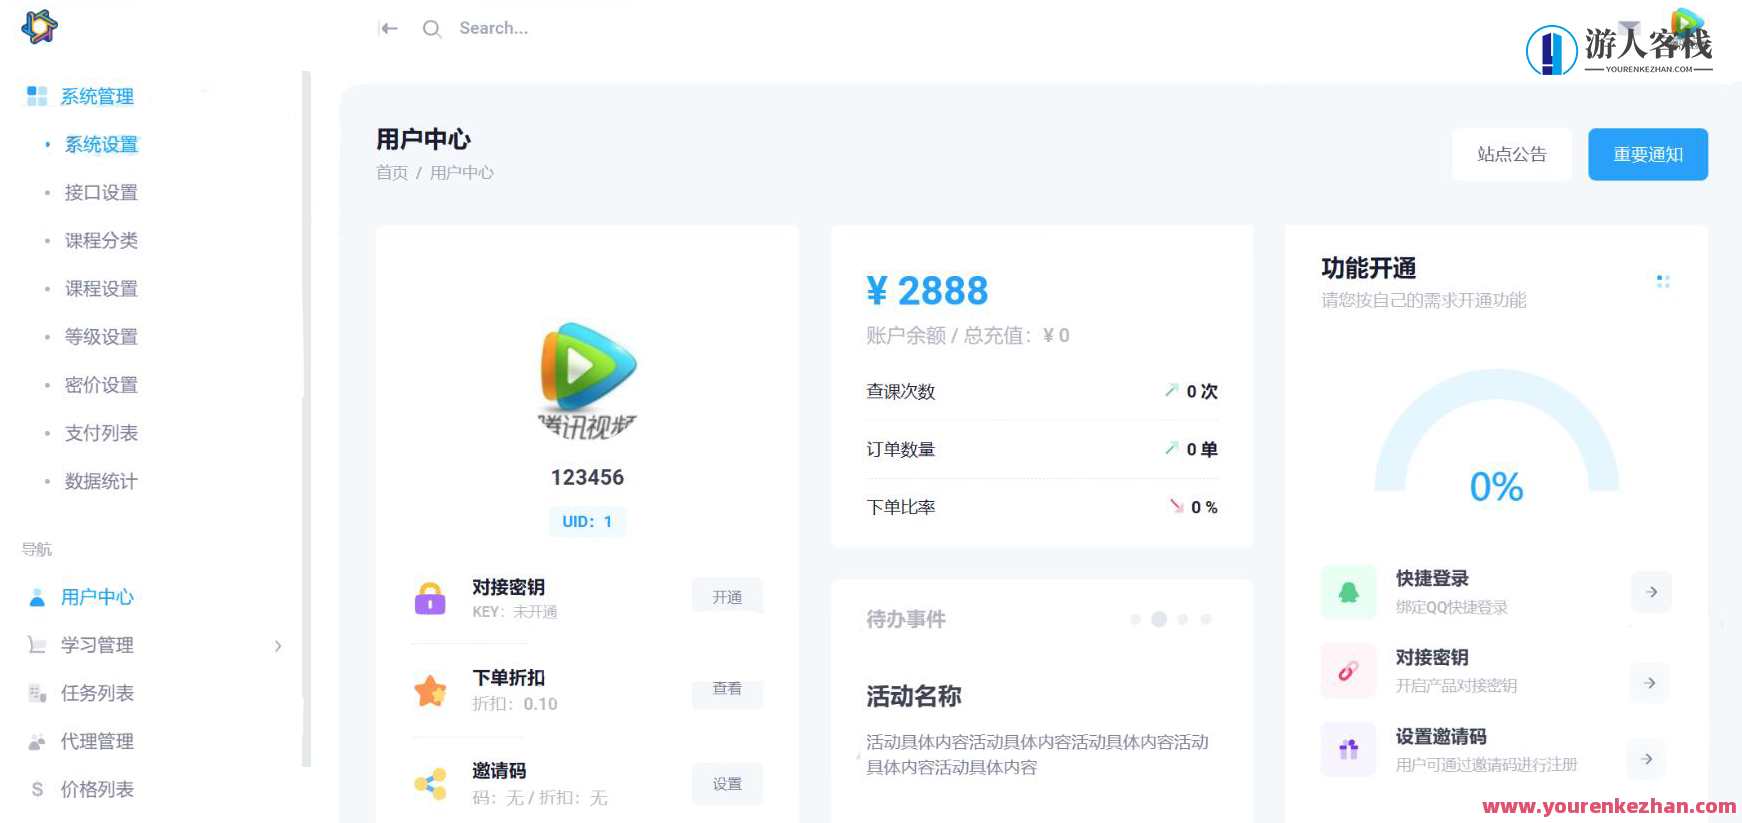
Task: Click the 价格列表 dollar icon
Action: pos(37,789)
